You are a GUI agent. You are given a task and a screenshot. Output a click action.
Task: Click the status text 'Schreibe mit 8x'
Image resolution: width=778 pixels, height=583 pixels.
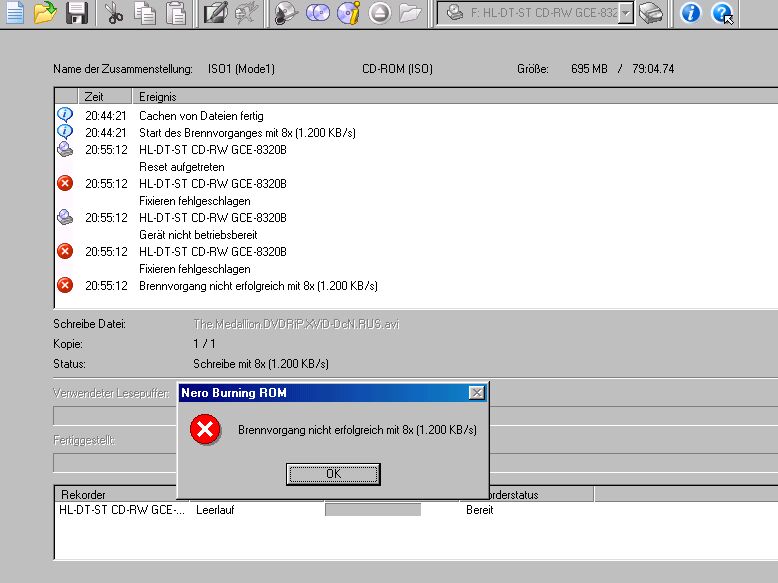260,364
